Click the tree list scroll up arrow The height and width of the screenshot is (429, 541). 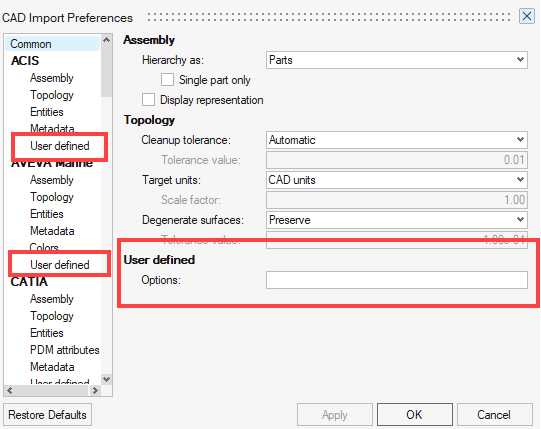coord(107,40)
